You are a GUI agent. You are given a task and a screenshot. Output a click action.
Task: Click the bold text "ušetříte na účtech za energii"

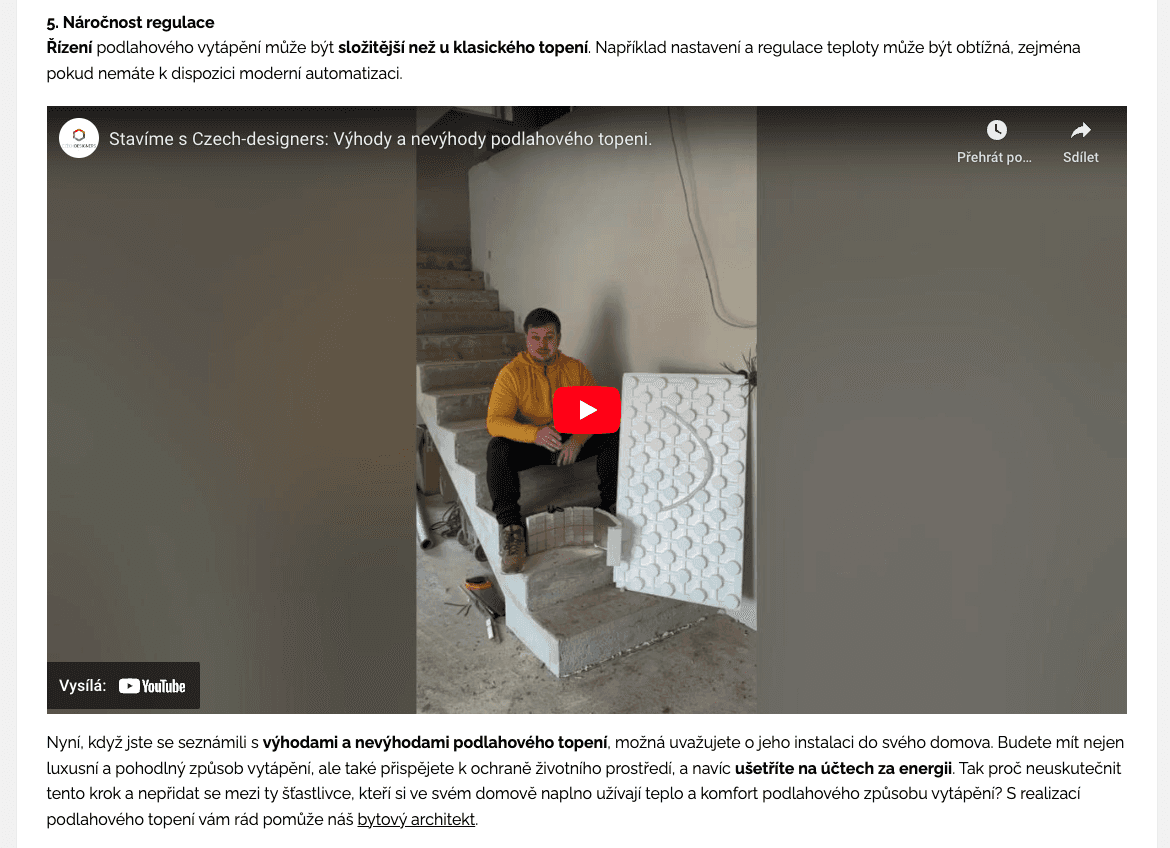pos(843,768)
